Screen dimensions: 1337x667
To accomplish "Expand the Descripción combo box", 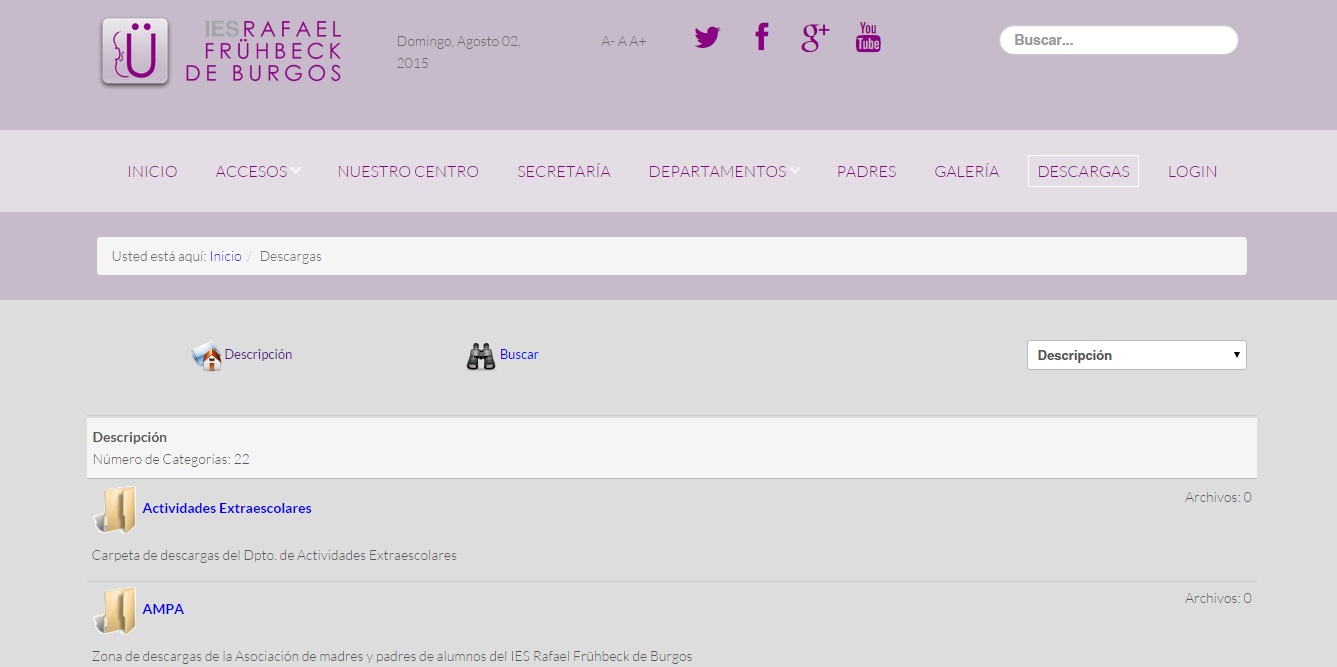I will click(x=1137, y=355).
